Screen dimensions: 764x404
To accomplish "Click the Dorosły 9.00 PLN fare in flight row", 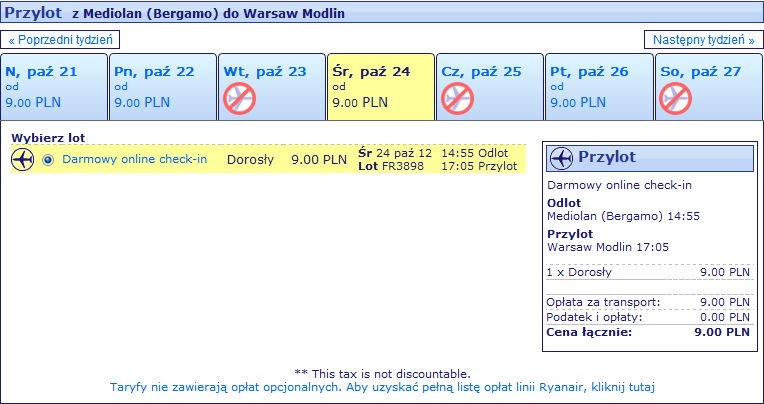I will 287,160.
